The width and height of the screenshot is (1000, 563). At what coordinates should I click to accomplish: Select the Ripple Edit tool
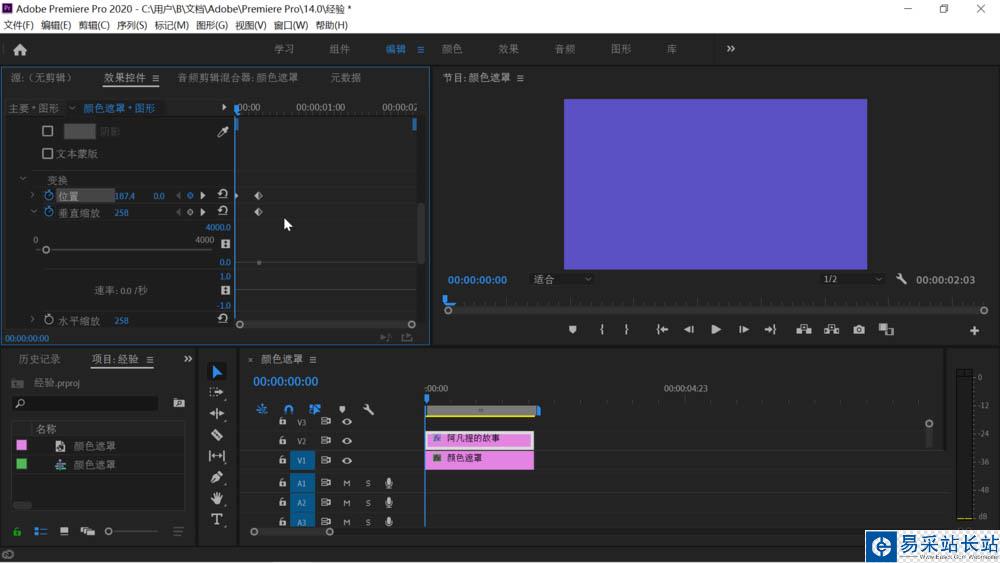click(x=217, y=413)
